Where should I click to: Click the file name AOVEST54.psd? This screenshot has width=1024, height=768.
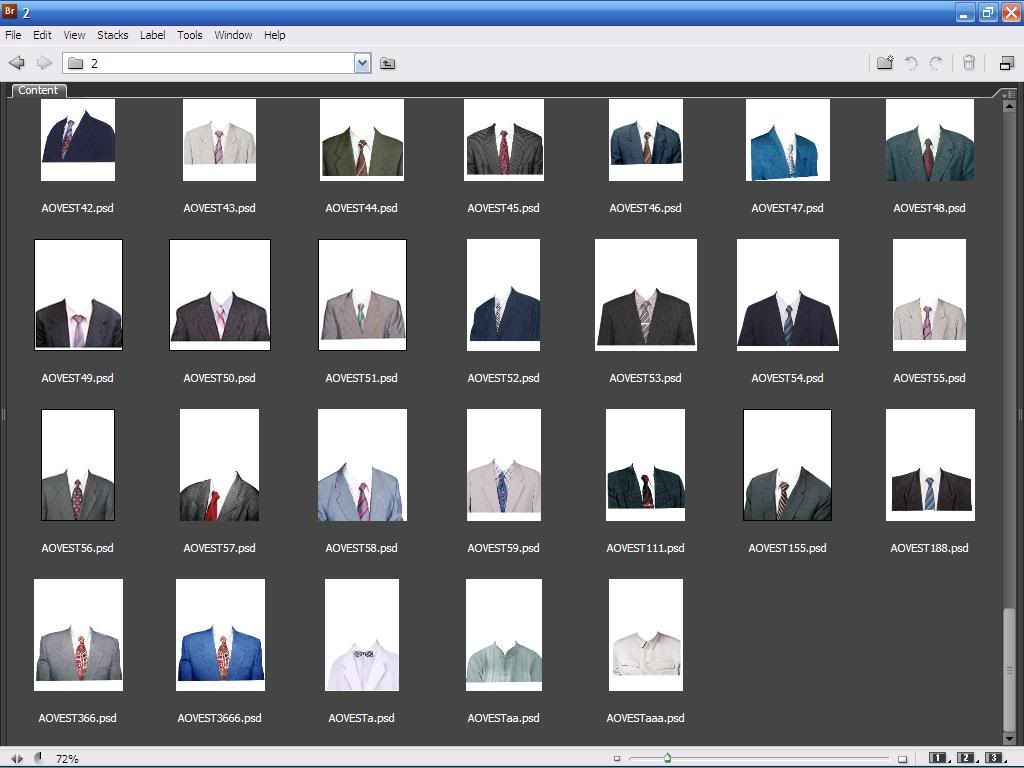point(788,378)
